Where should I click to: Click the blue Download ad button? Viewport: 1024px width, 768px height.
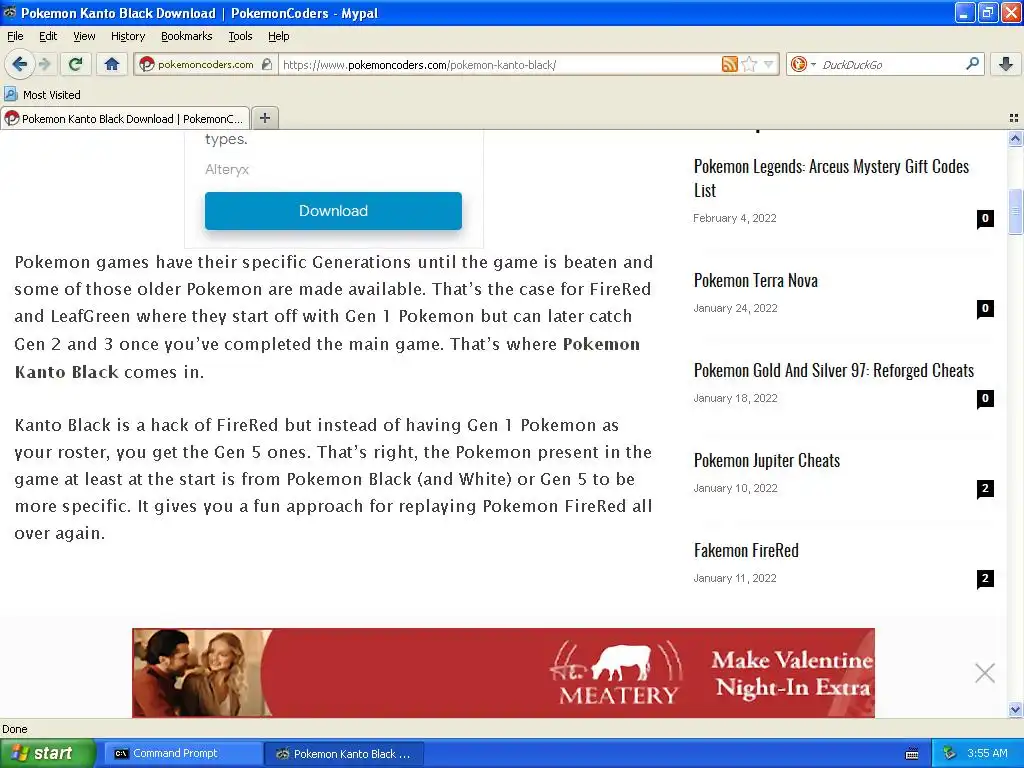click(333, 211)
